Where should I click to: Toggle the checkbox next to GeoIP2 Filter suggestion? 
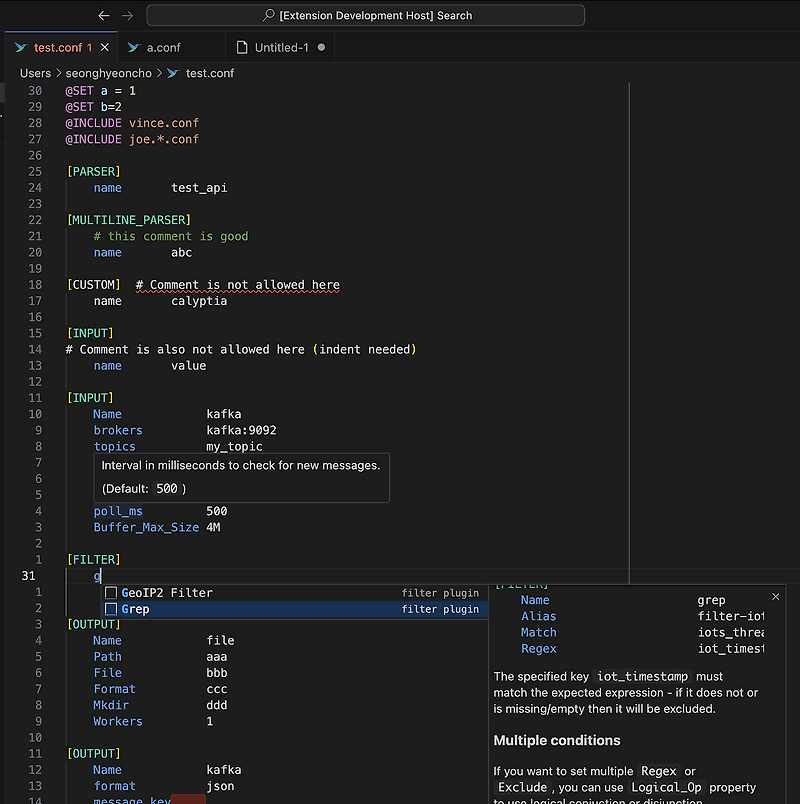[x=112, y=593]
